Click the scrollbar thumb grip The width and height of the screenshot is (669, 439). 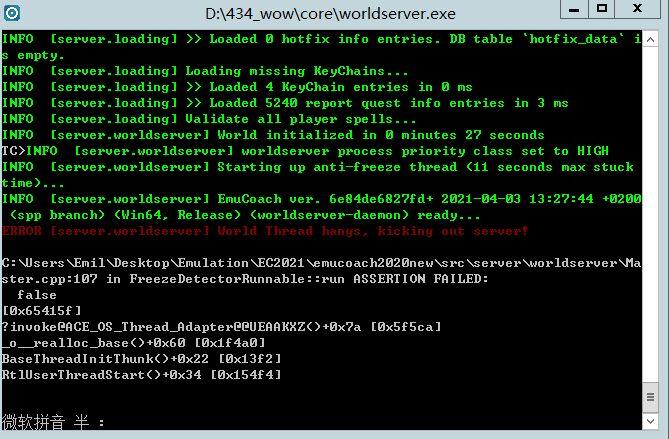pos(650,397)
